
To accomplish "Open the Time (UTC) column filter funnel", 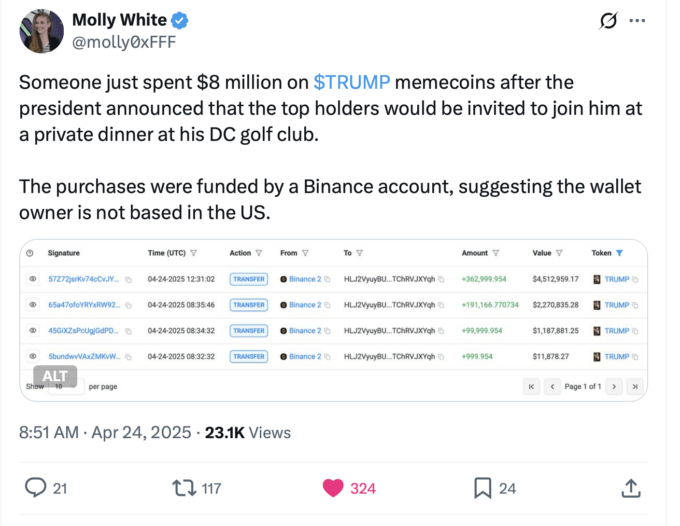I will 193,253.
